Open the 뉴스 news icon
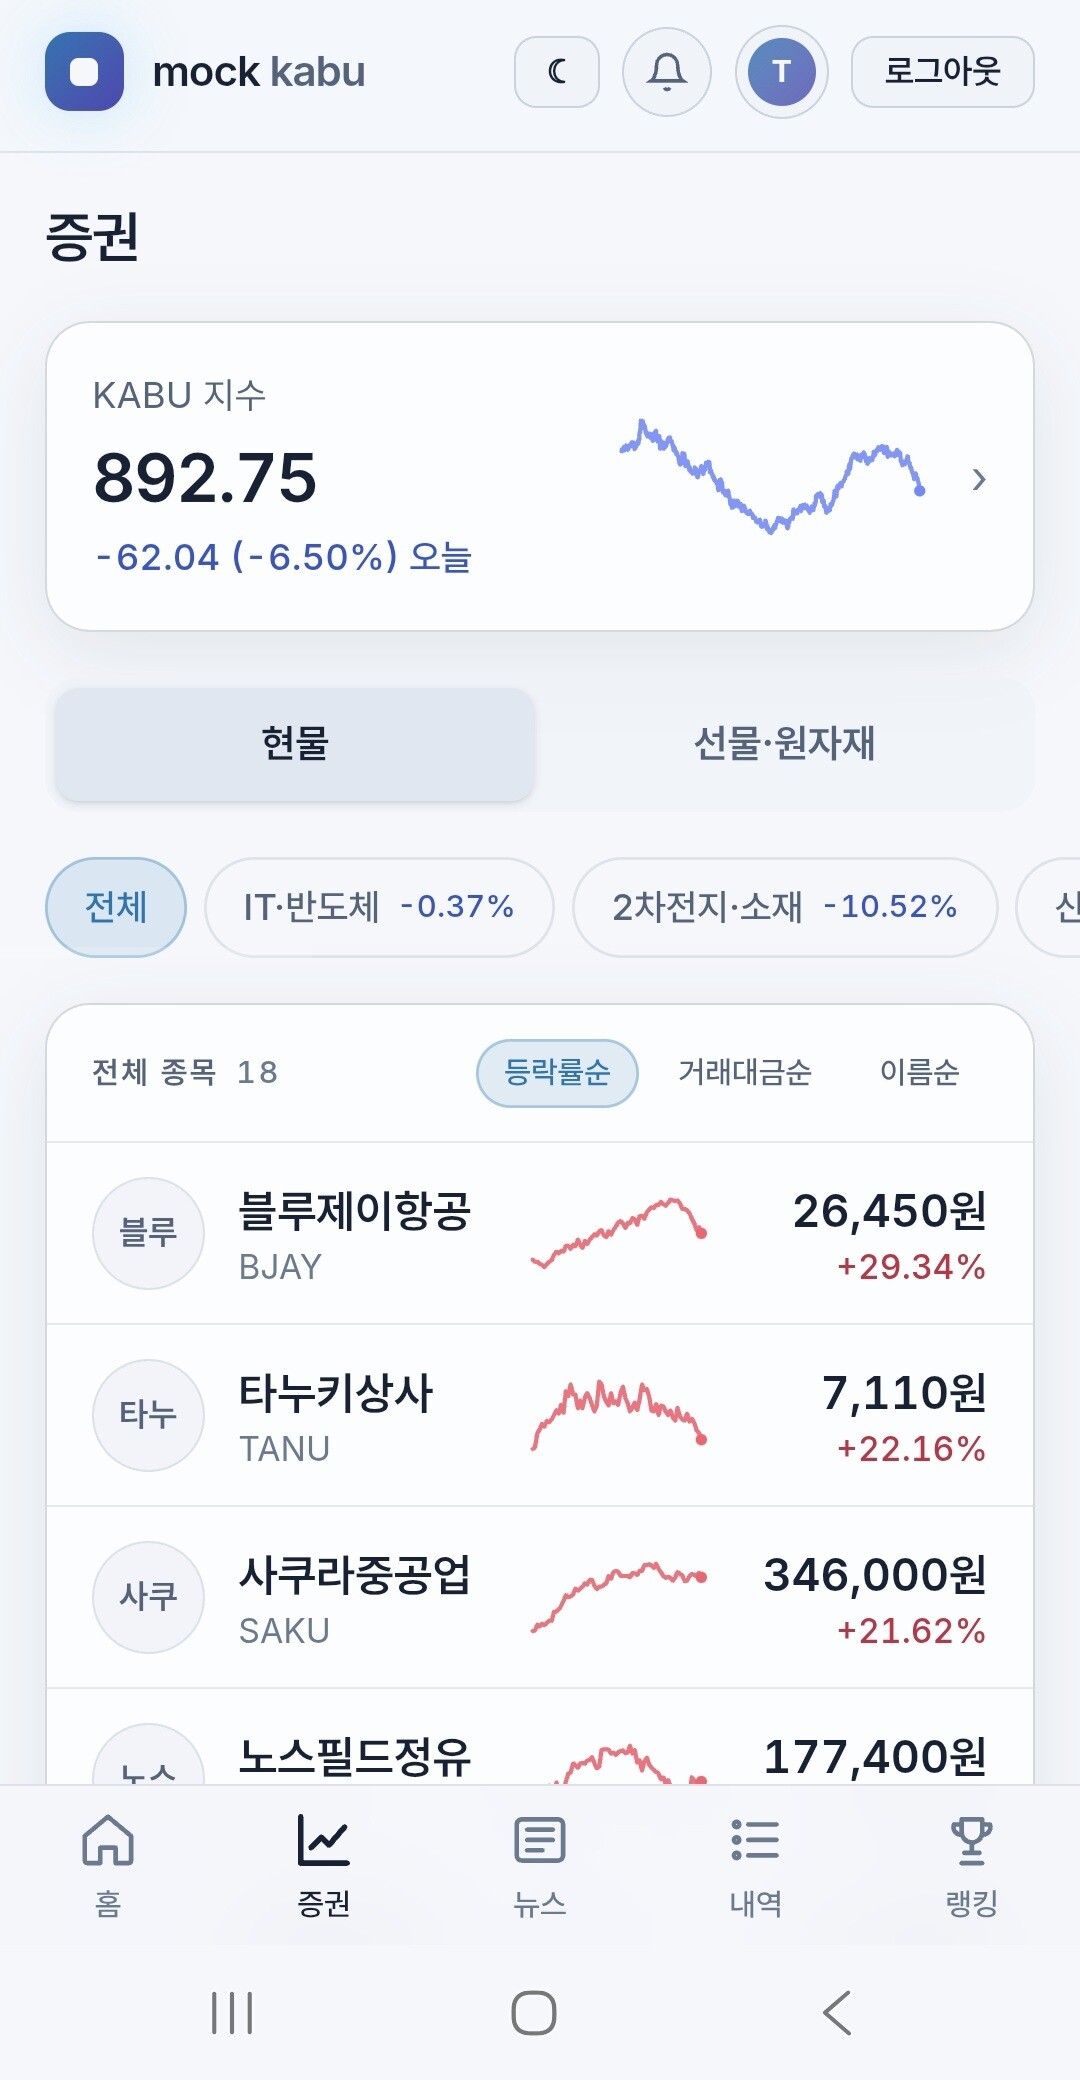 [540, 1840]
